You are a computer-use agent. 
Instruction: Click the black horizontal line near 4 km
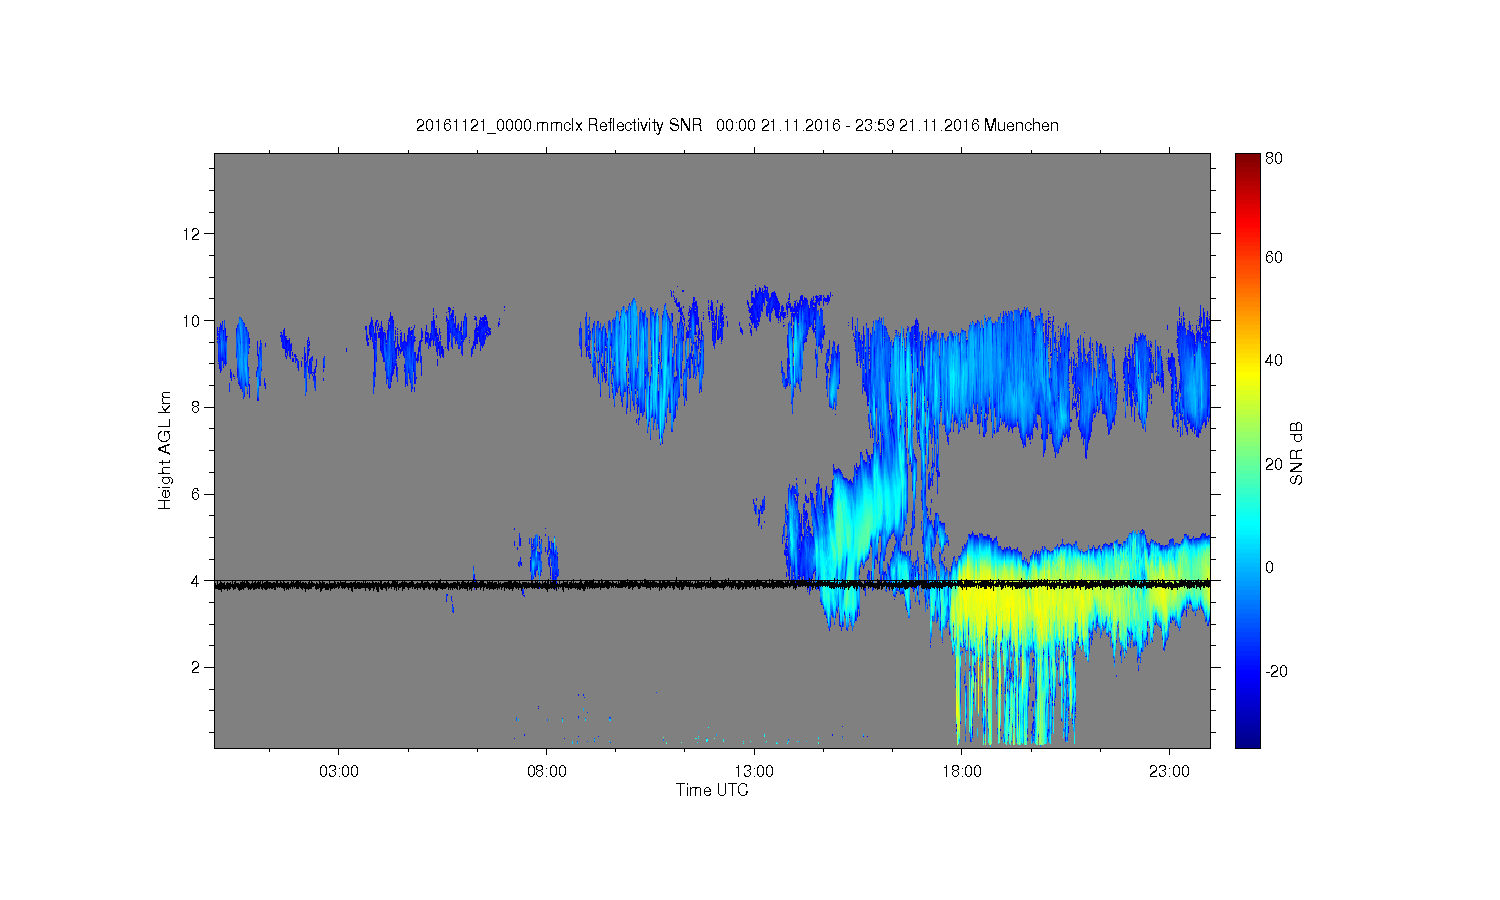(712, 585)
